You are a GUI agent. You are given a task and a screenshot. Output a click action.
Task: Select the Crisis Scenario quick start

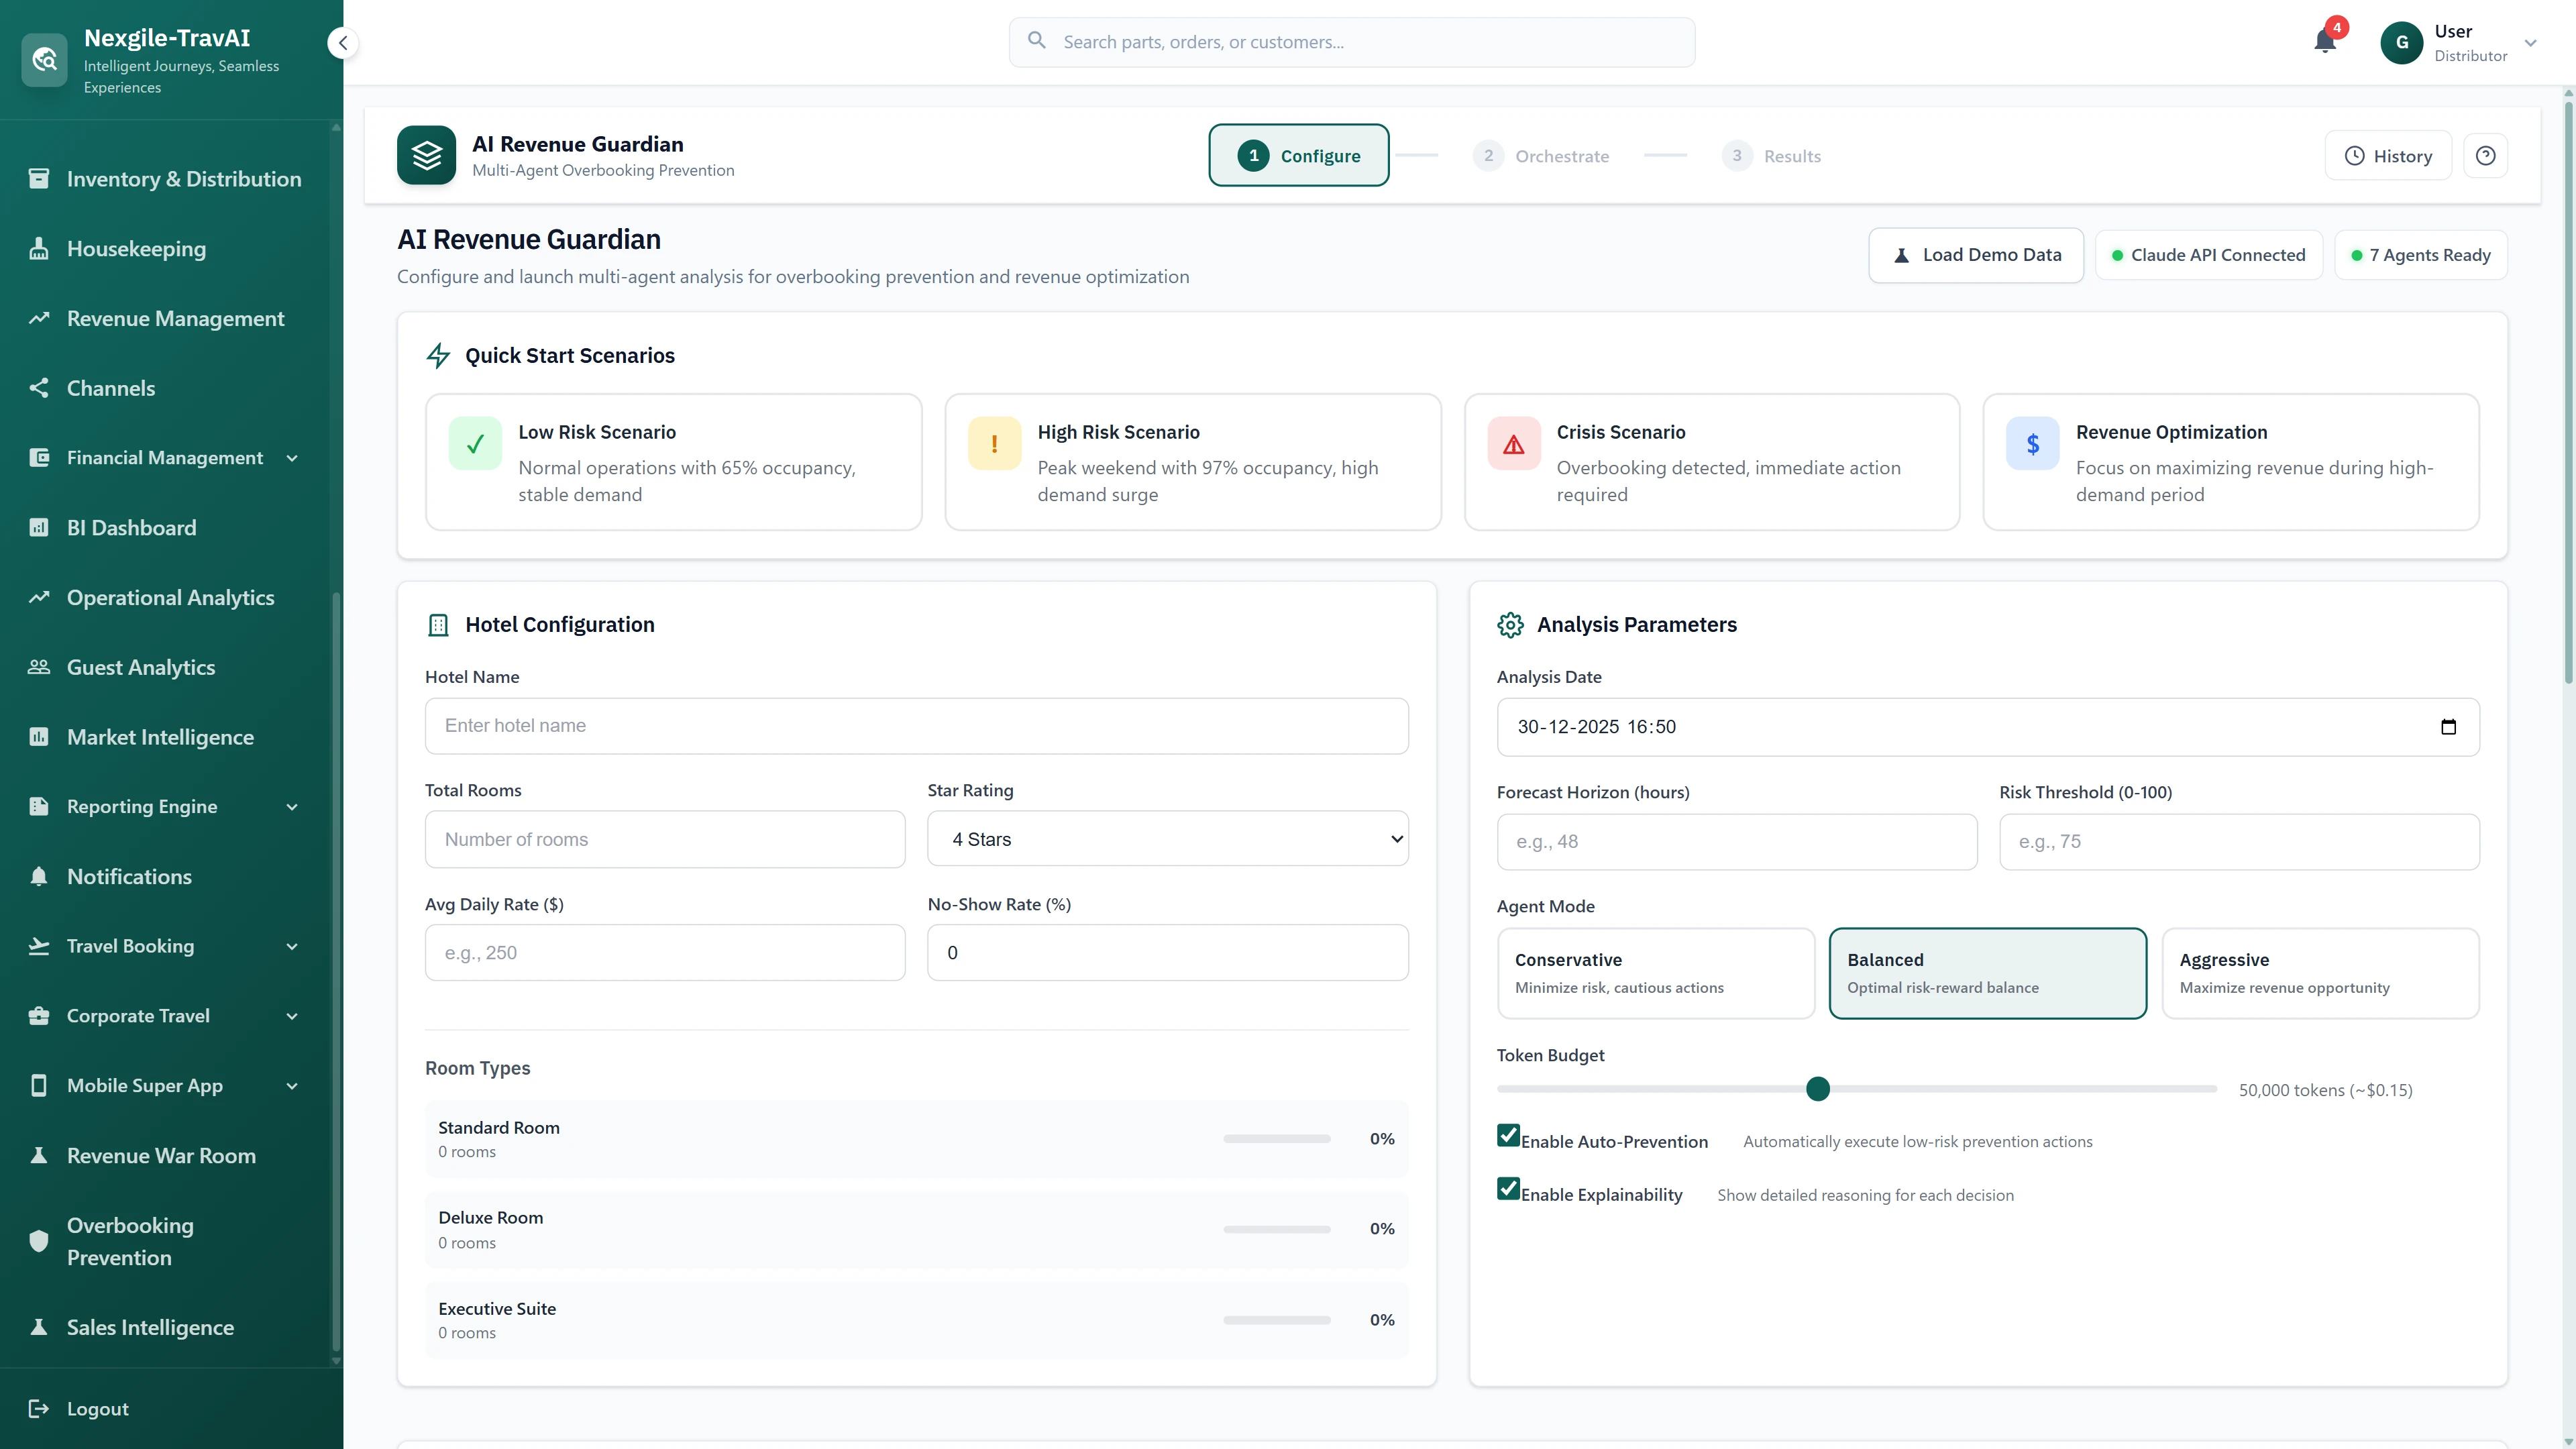1711,462
